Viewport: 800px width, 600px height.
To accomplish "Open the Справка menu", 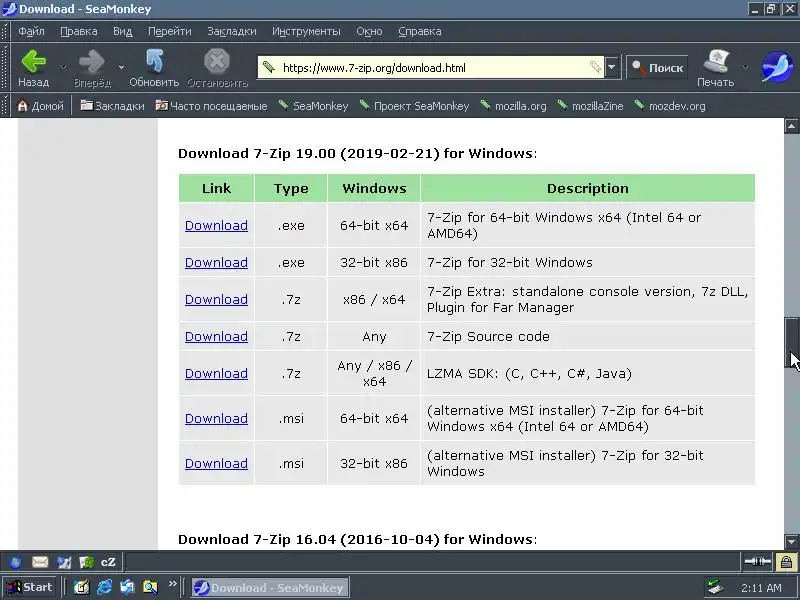I will click(x=419, y=31).
